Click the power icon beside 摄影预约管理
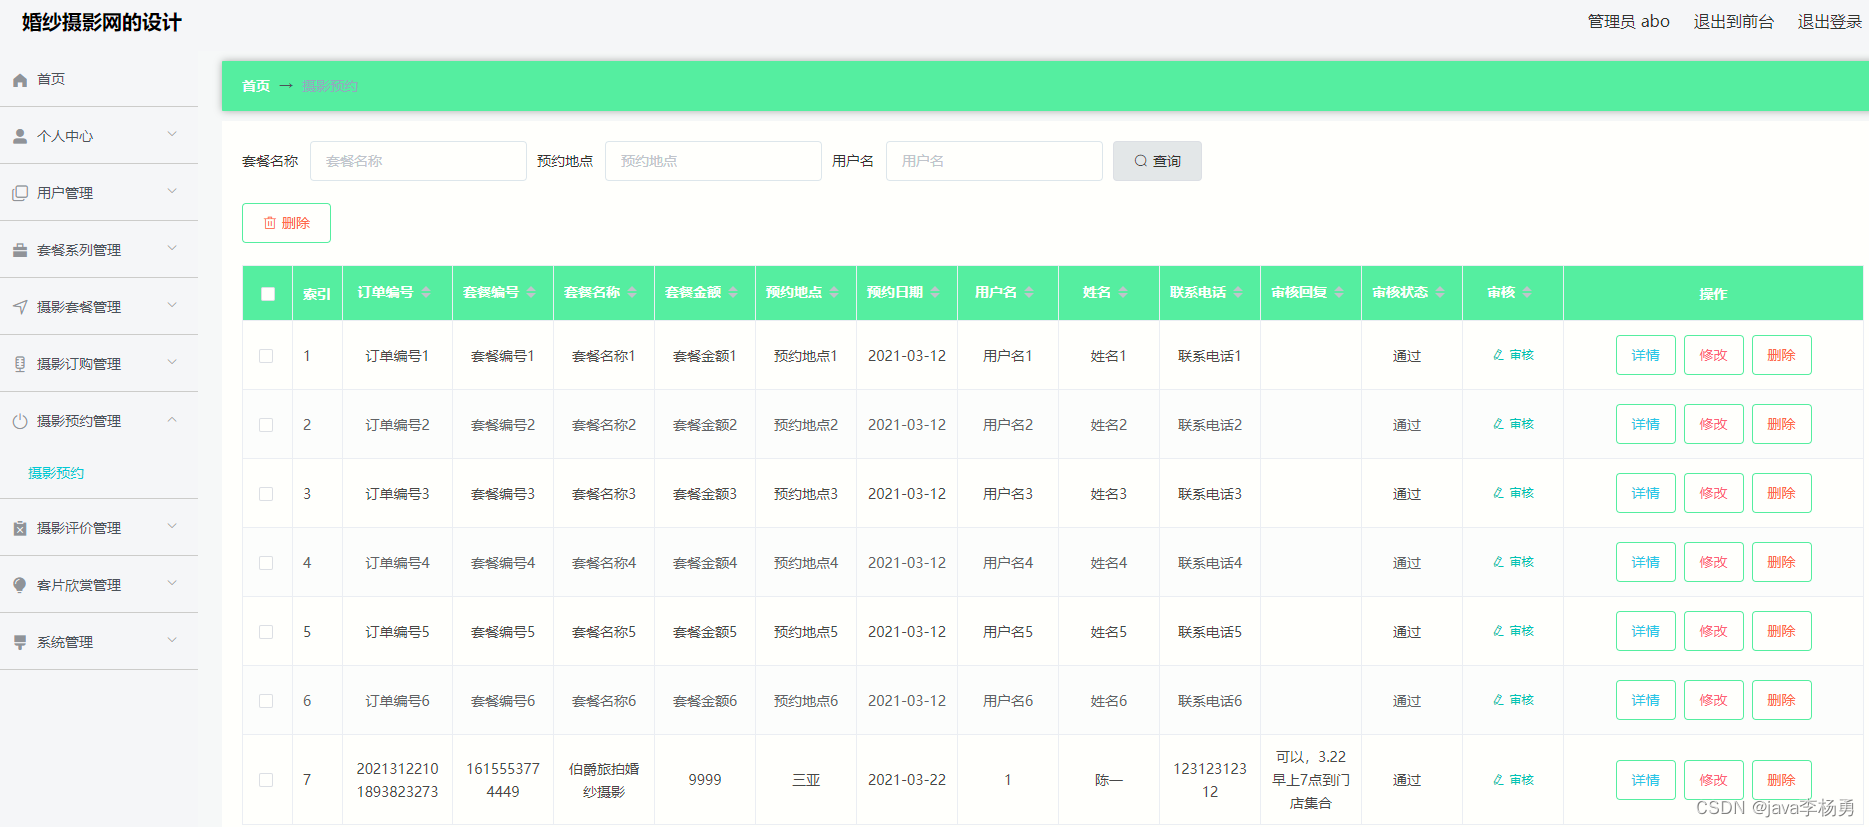The image size is (1869, 827). (20, 421)
